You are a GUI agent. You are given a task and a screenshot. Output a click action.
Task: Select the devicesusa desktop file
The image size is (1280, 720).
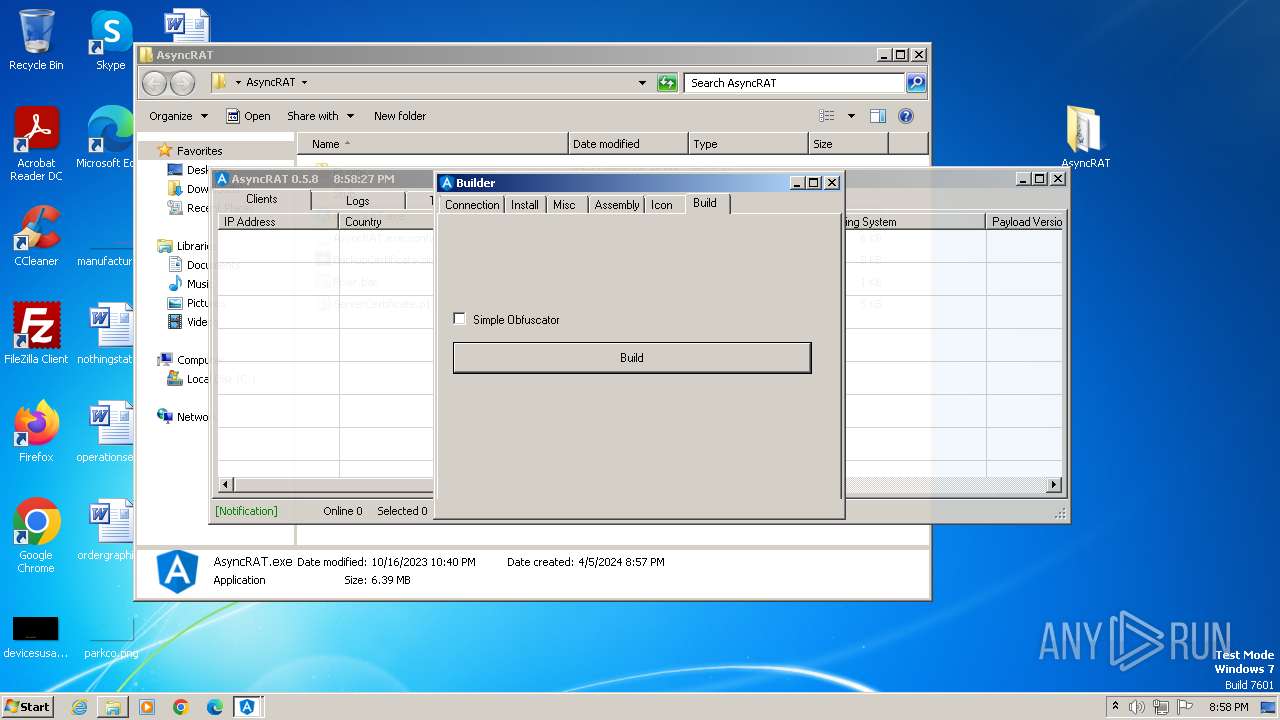(x=36, y=636)
